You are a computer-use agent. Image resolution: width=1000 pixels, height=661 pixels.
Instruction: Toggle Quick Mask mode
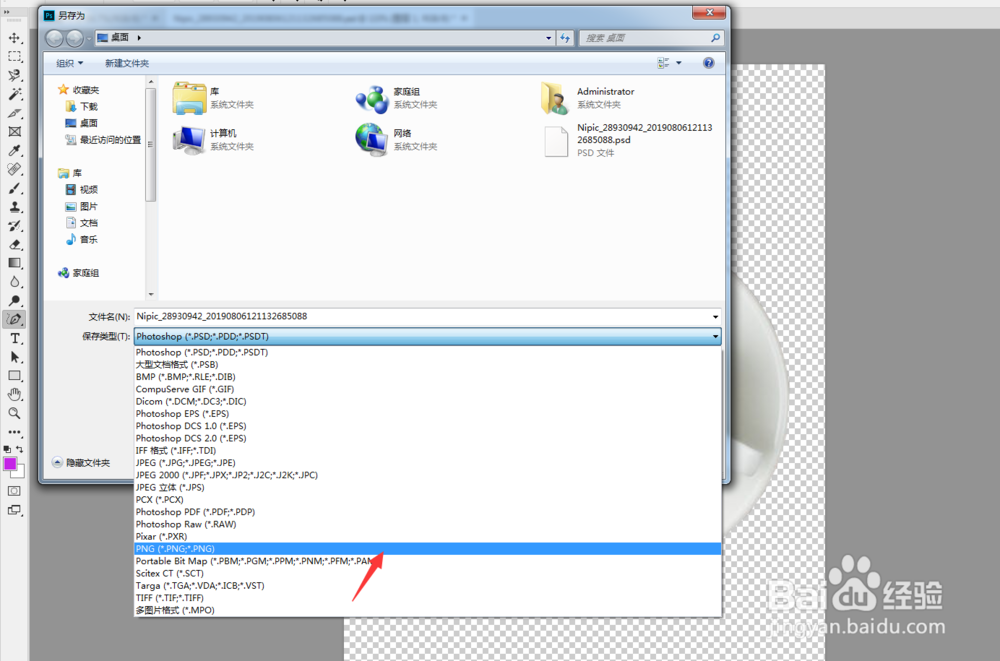14,491
